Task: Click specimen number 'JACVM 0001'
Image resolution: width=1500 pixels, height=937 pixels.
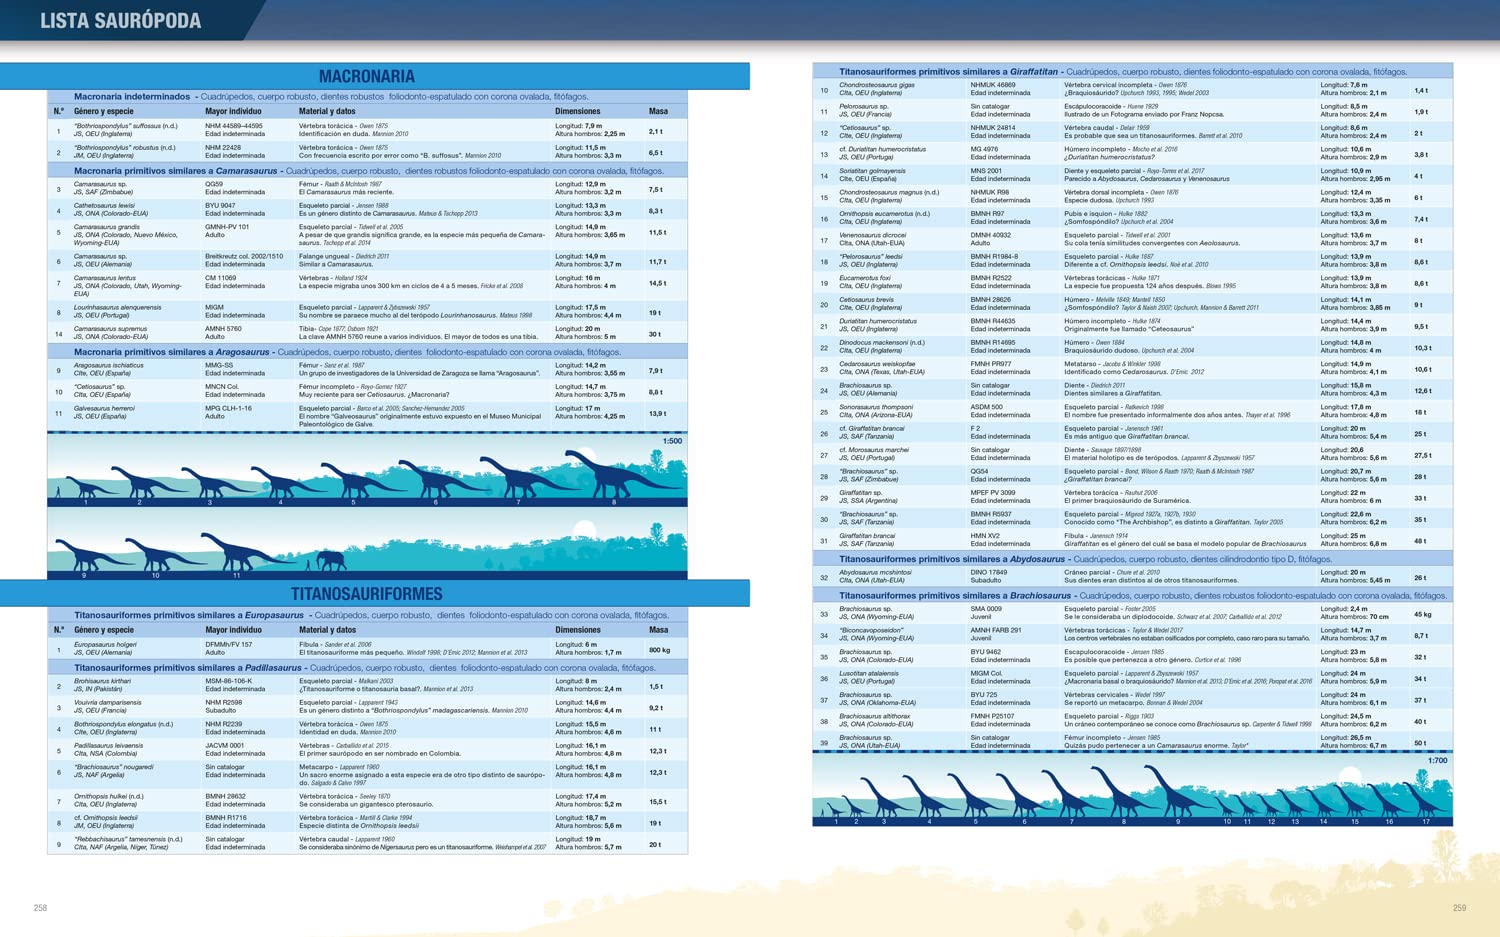Action: point(224,746)
